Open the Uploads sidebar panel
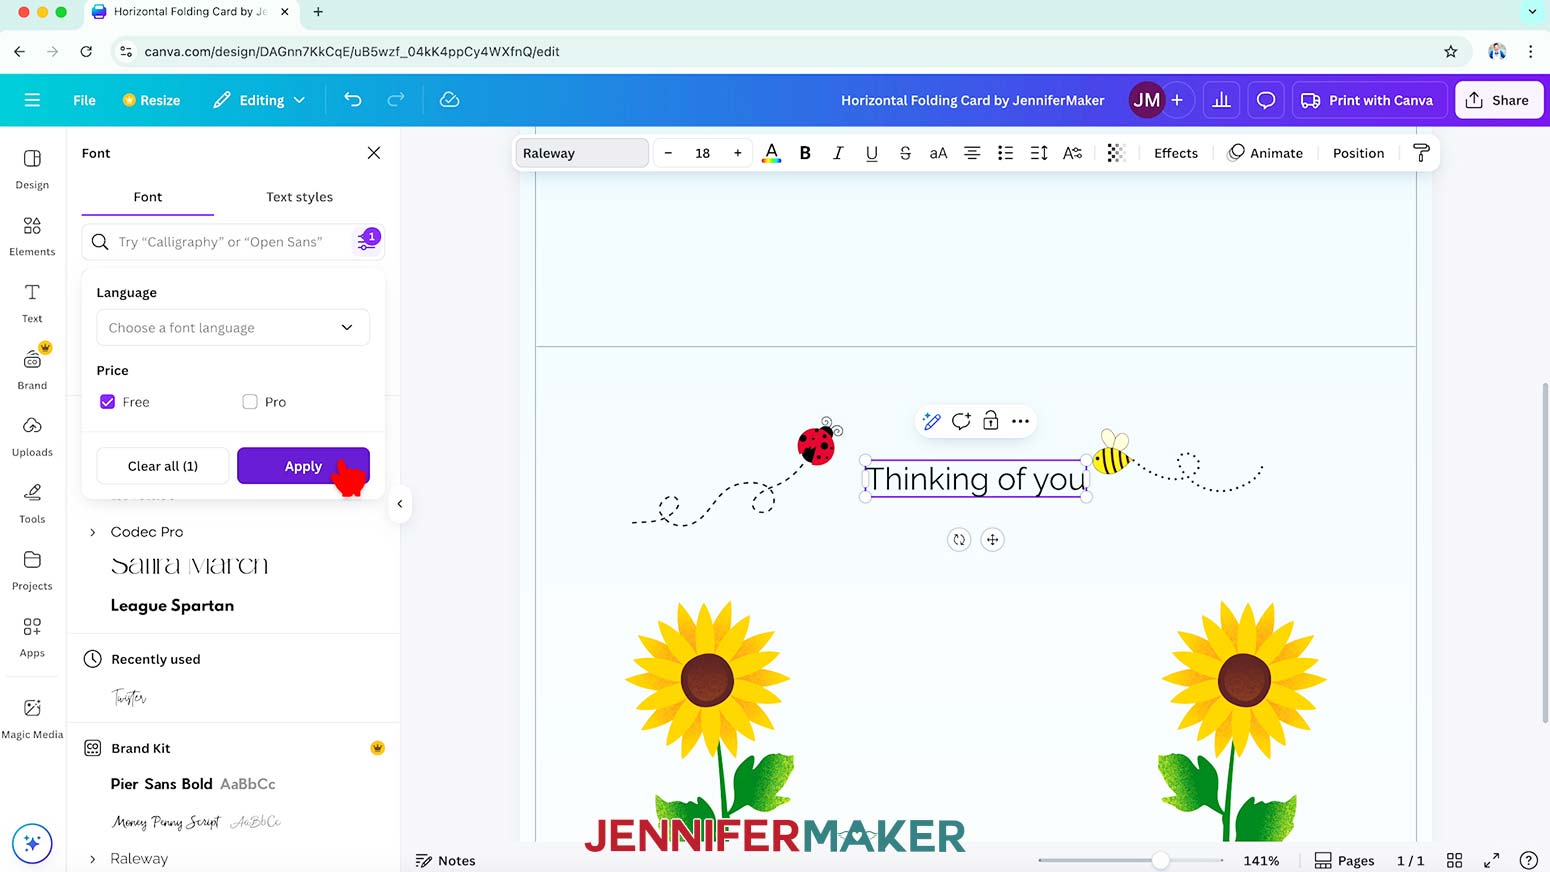The width and height of the screenshot is (1550, 872). (32, 437)
